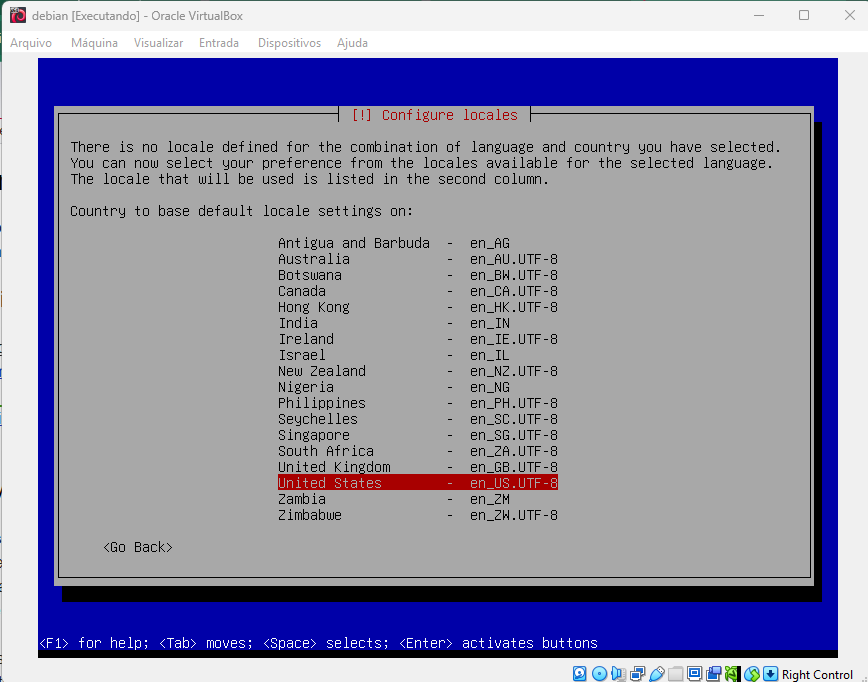The width and height of the screenshot is (868, 682).
Task: Click the shared folders status icon
Action: point(675,674)
